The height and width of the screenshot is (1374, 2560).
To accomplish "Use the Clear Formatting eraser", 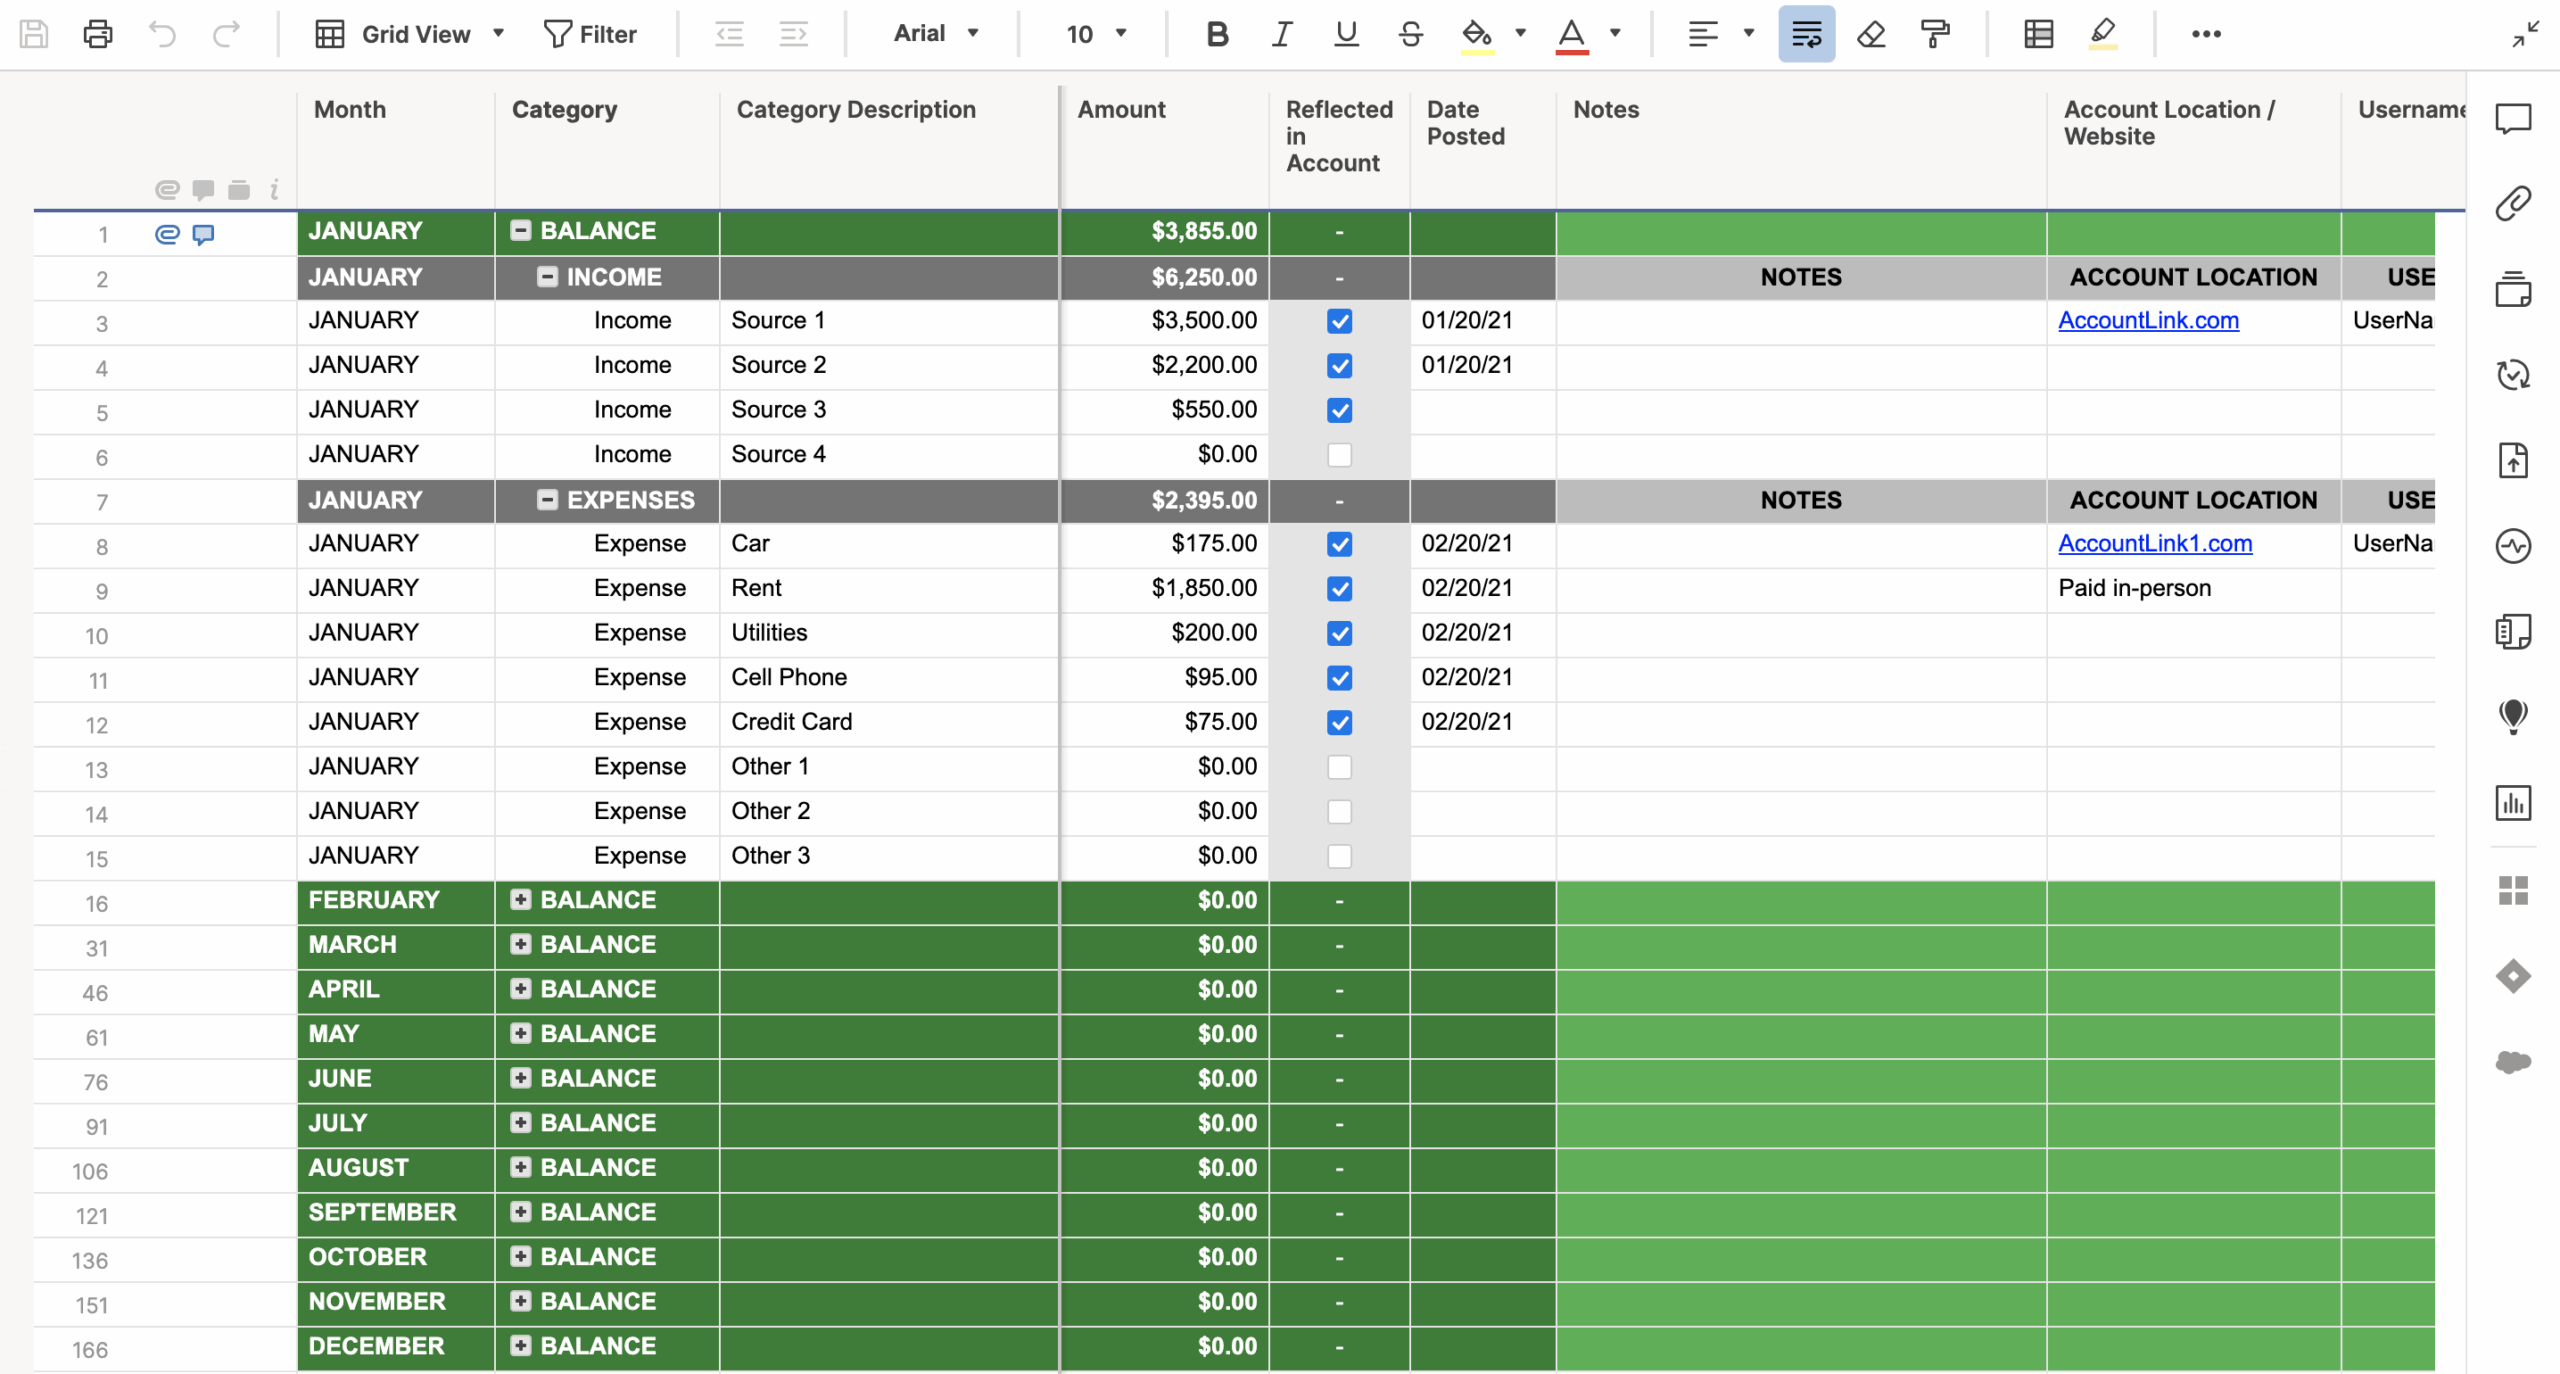I will click(1870, 33).
